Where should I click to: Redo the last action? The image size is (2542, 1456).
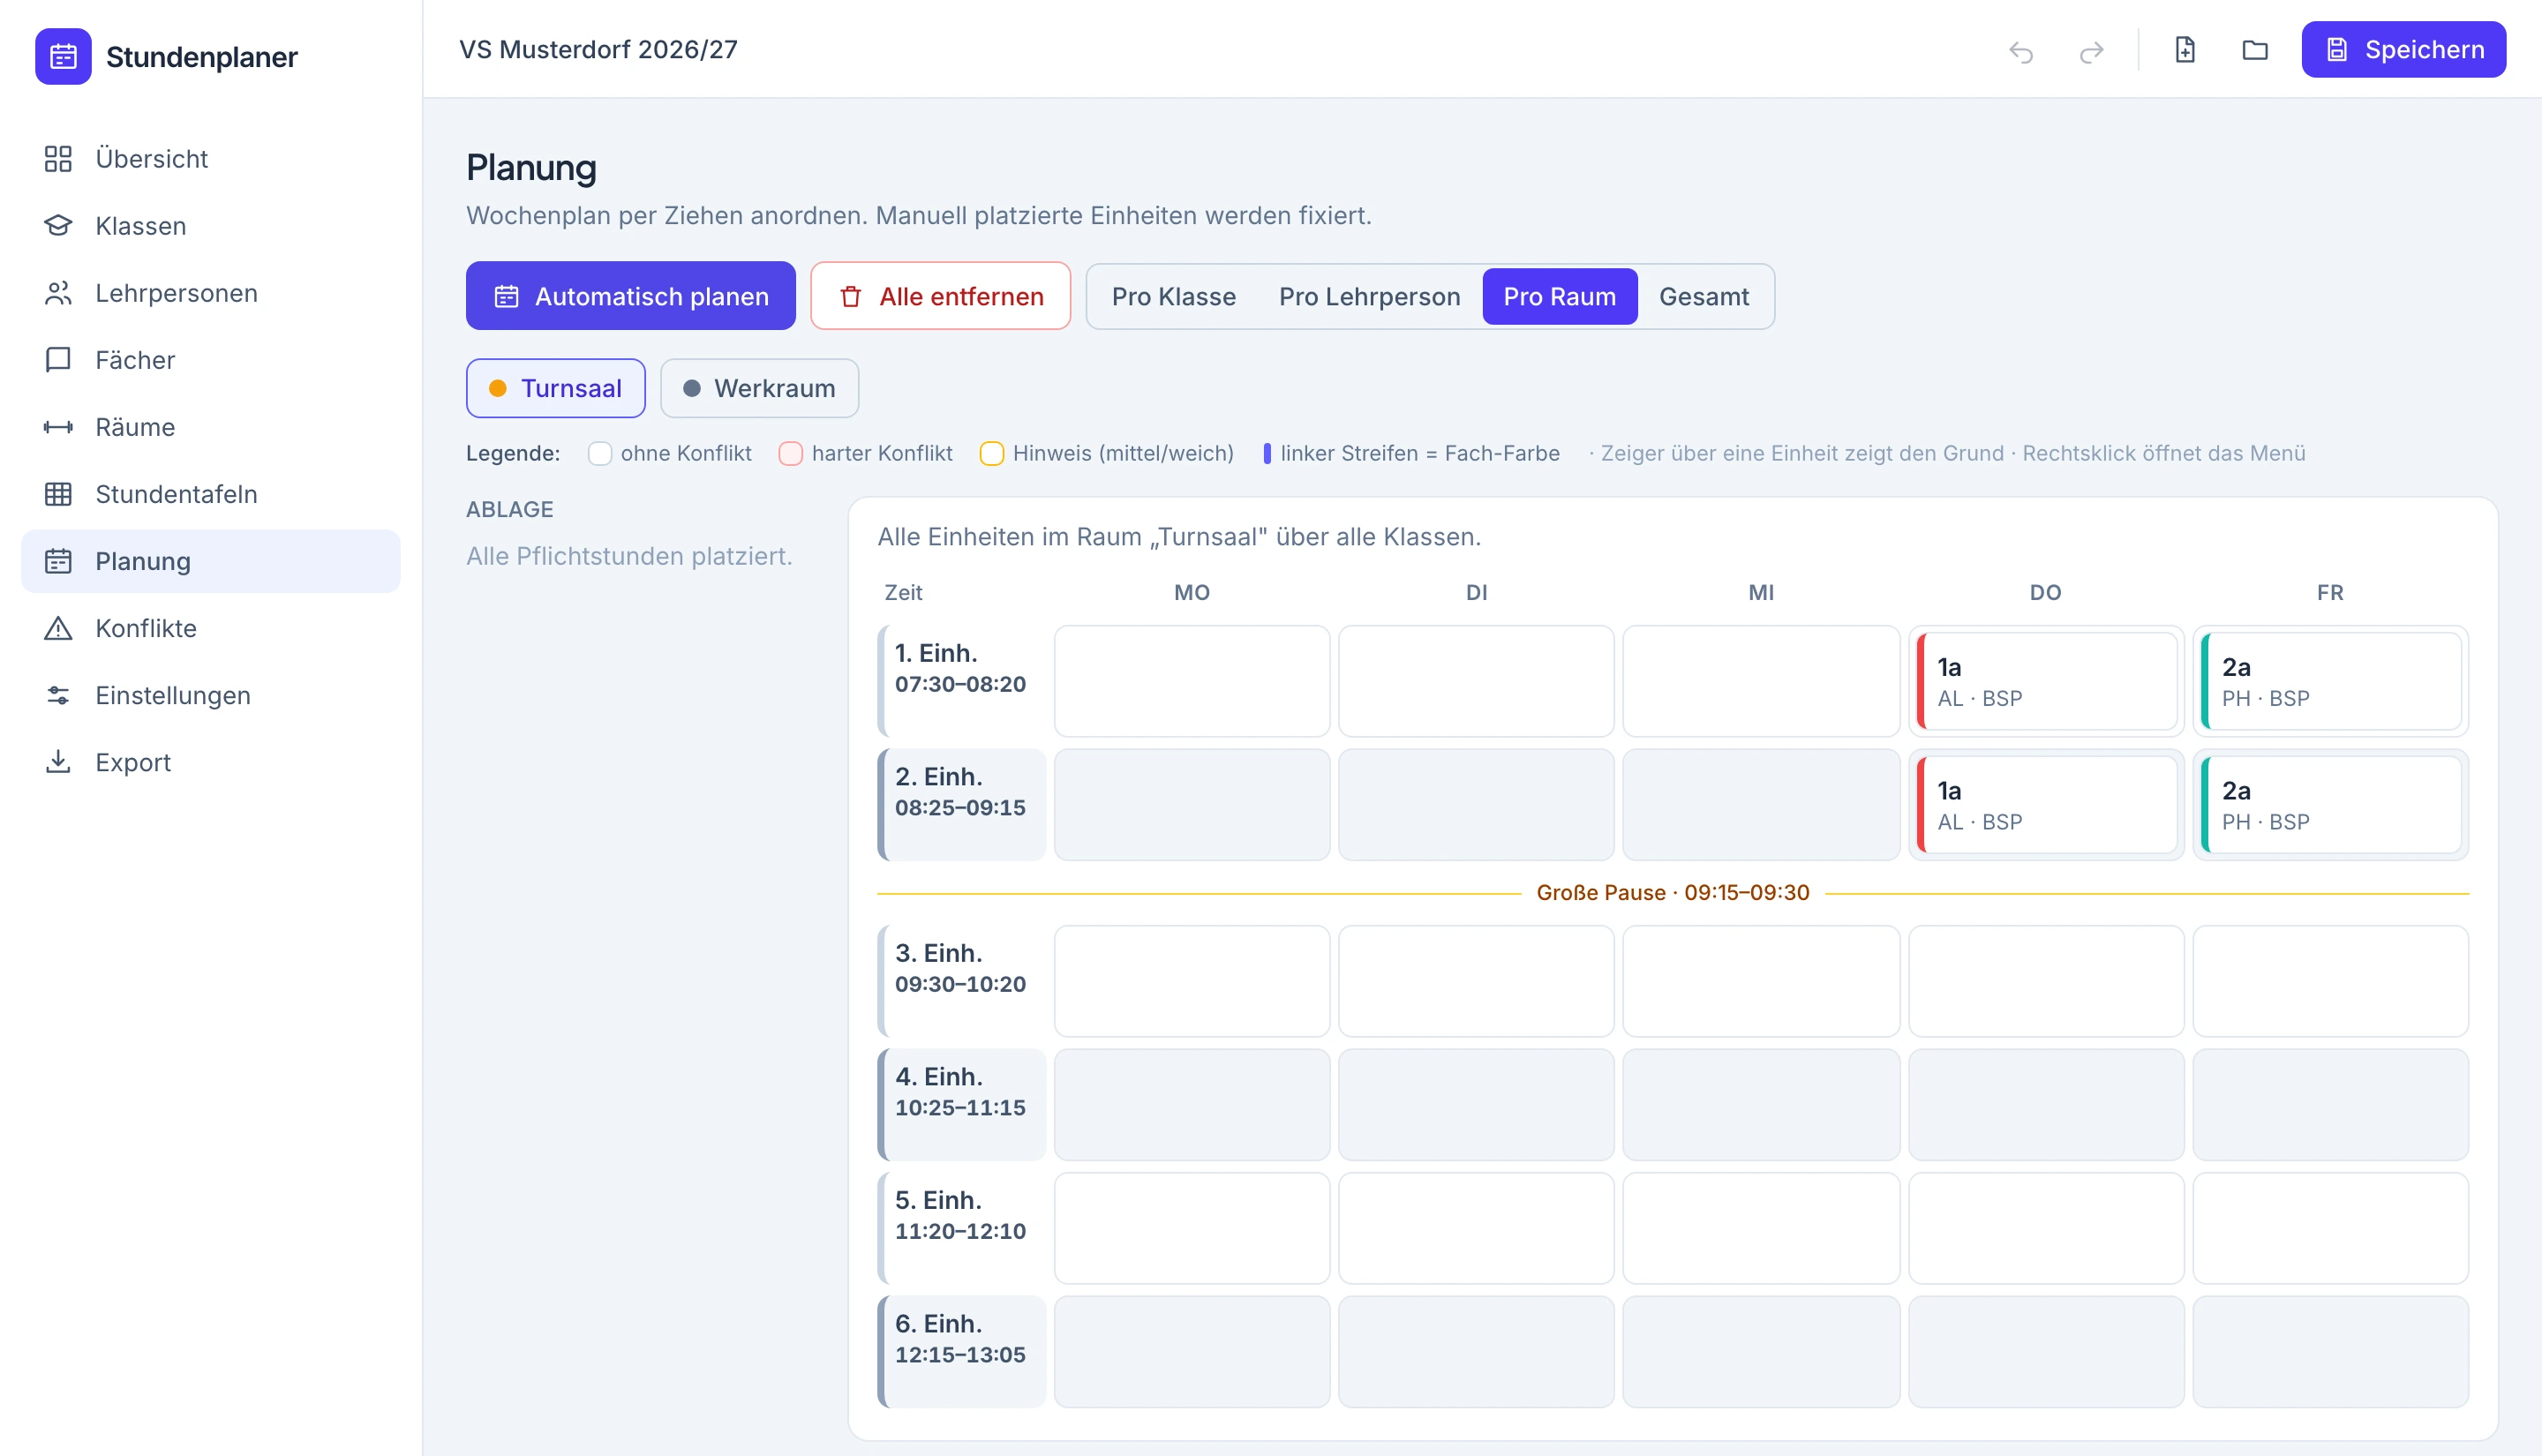2091,51
